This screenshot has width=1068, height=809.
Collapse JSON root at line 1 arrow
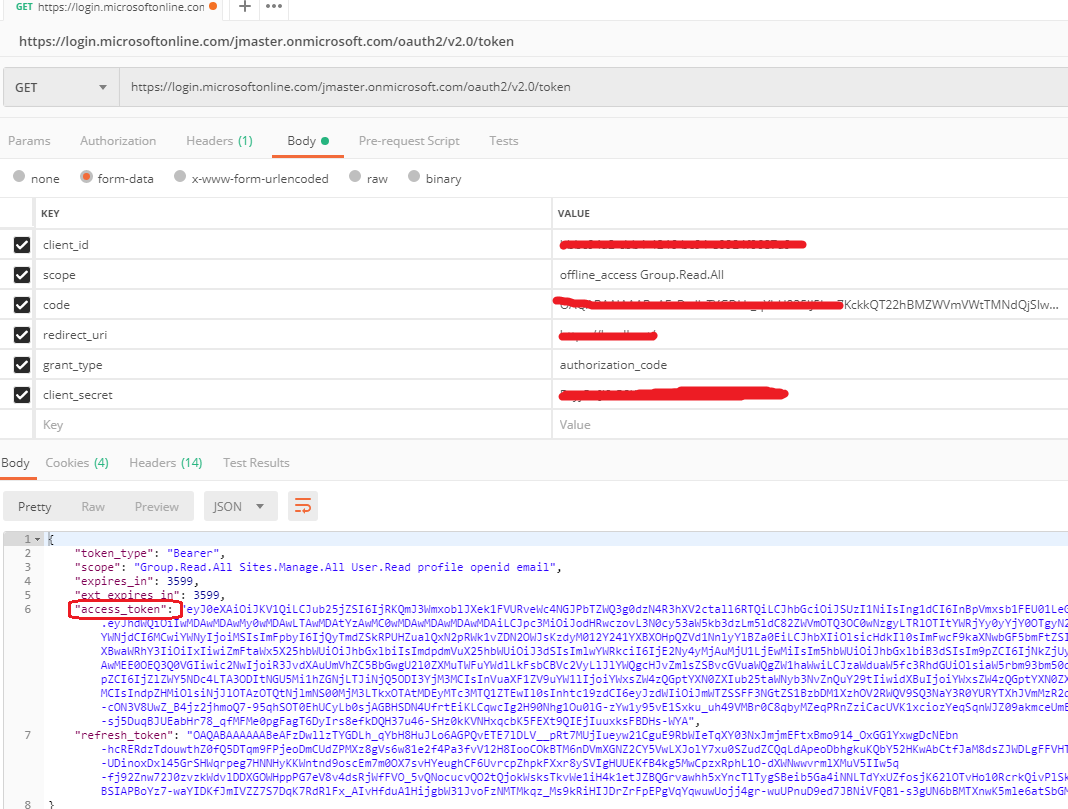coord(37,539)
